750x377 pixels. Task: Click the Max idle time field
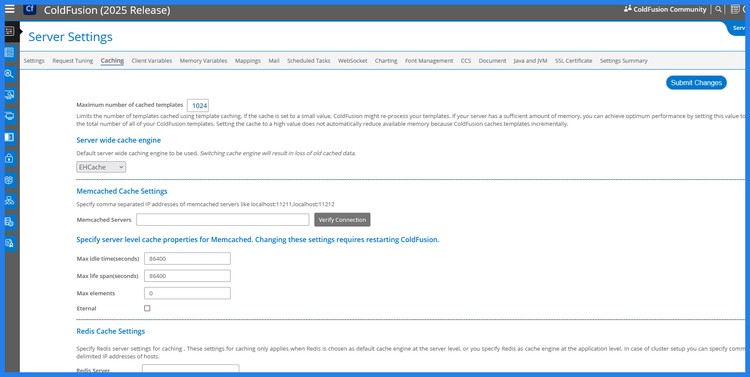[188, 258]
